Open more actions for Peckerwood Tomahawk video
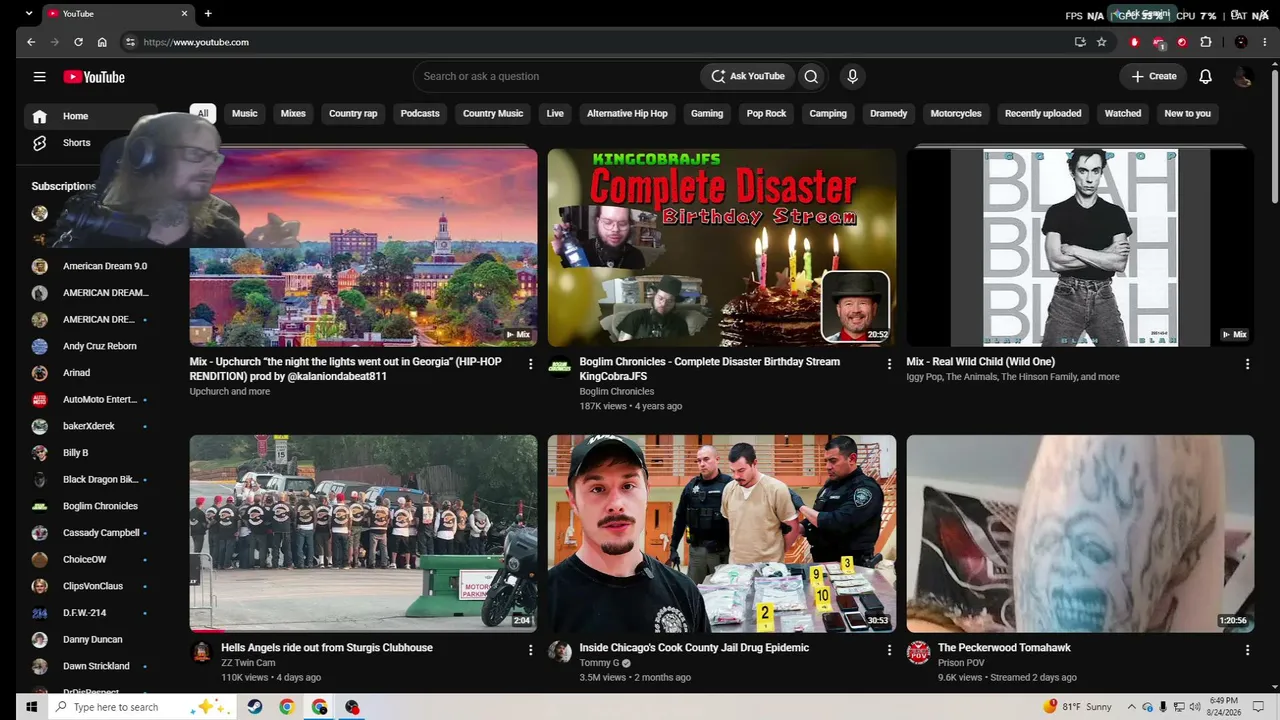1280x720 pixels. [1247, 650]
